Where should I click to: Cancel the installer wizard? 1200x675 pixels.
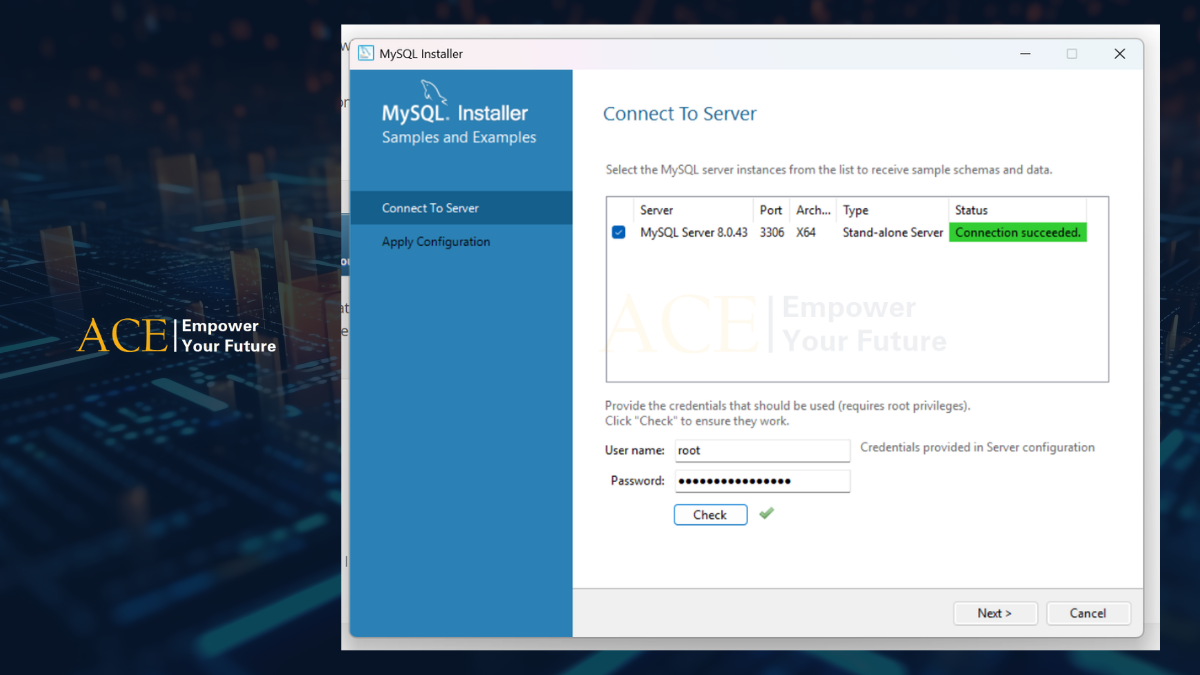pyautogui.click(x=1088, y=613)
